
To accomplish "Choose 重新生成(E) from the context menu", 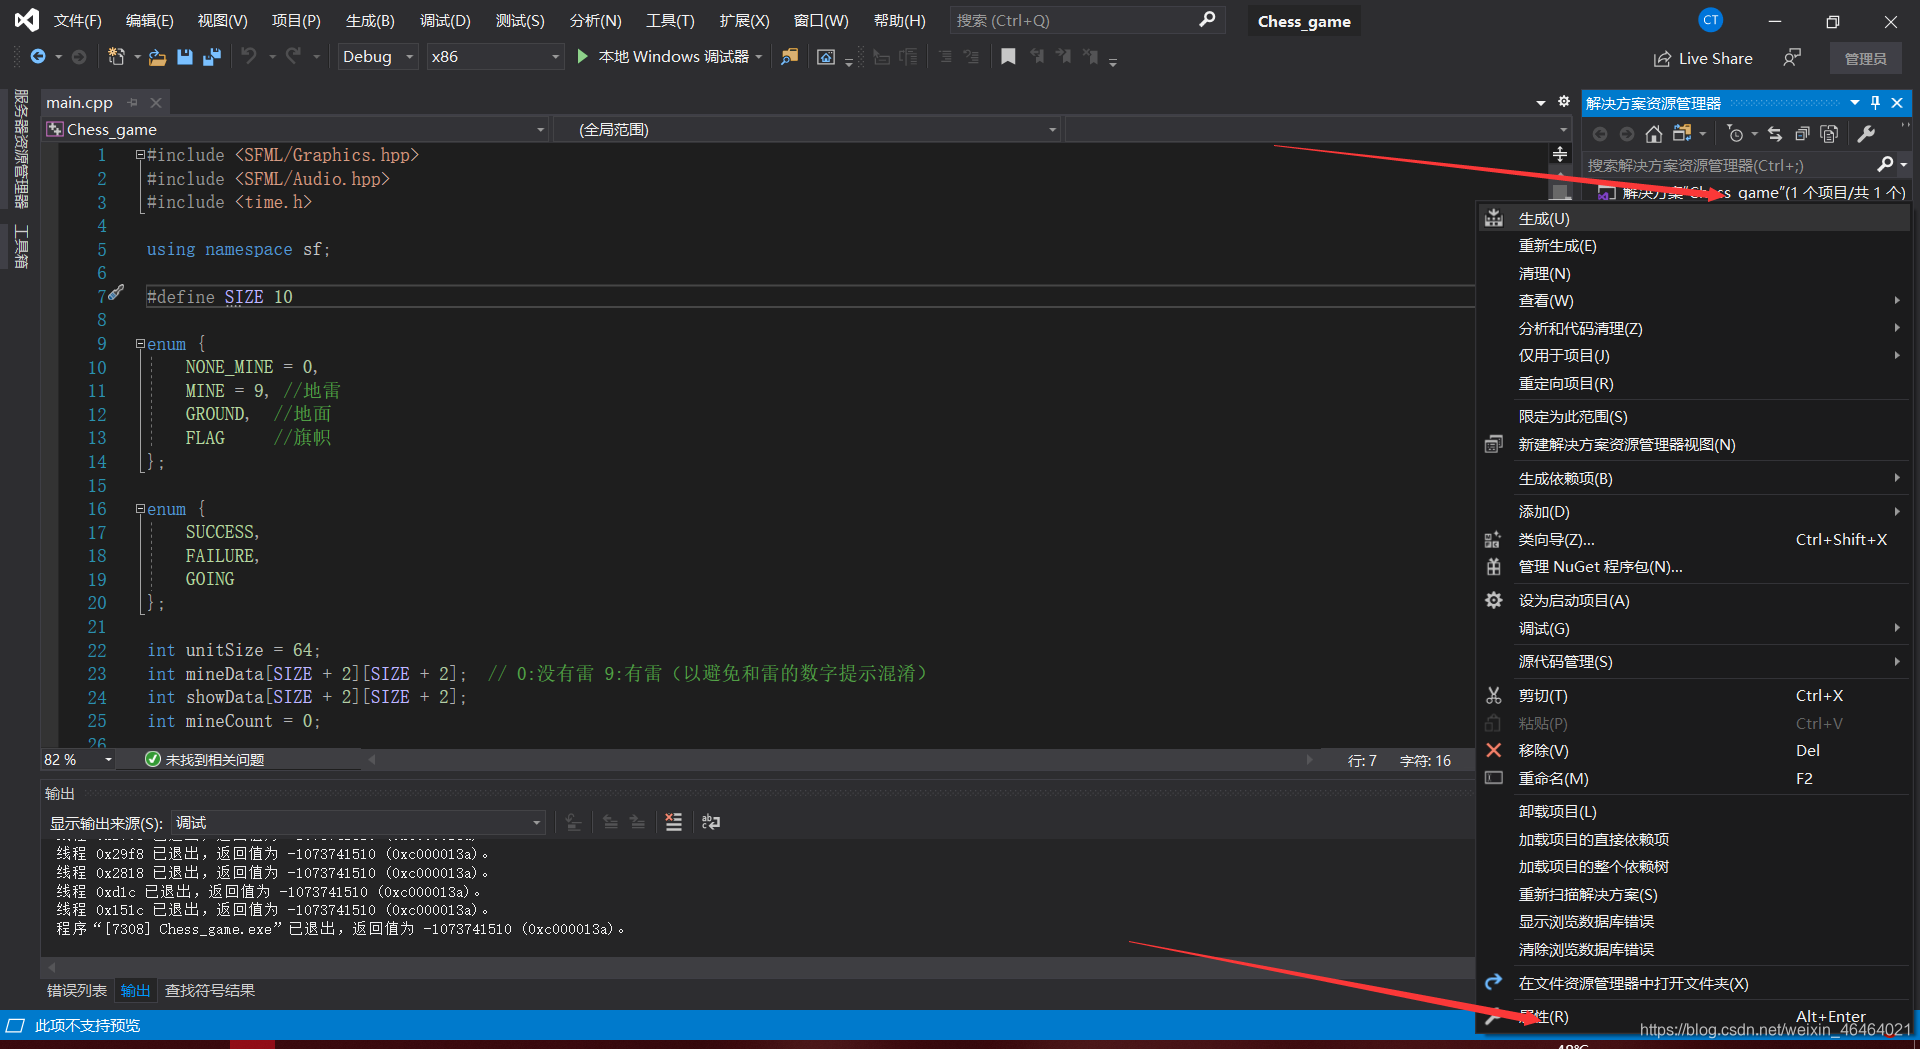I will 1695,246.
